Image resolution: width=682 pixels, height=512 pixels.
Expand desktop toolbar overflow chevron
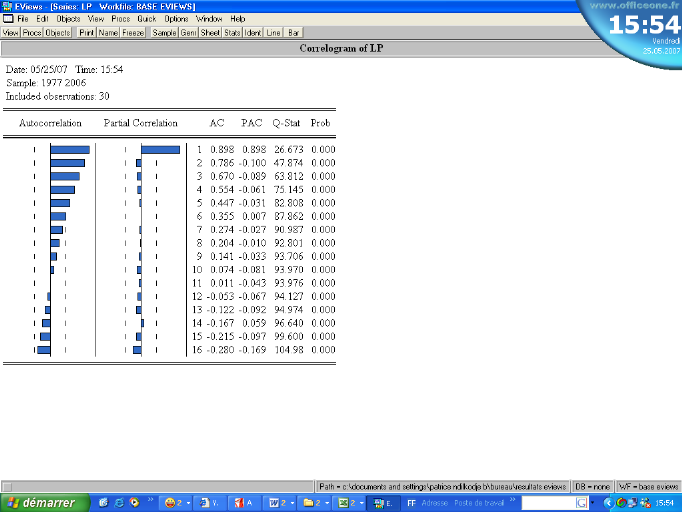click(513, 499)
